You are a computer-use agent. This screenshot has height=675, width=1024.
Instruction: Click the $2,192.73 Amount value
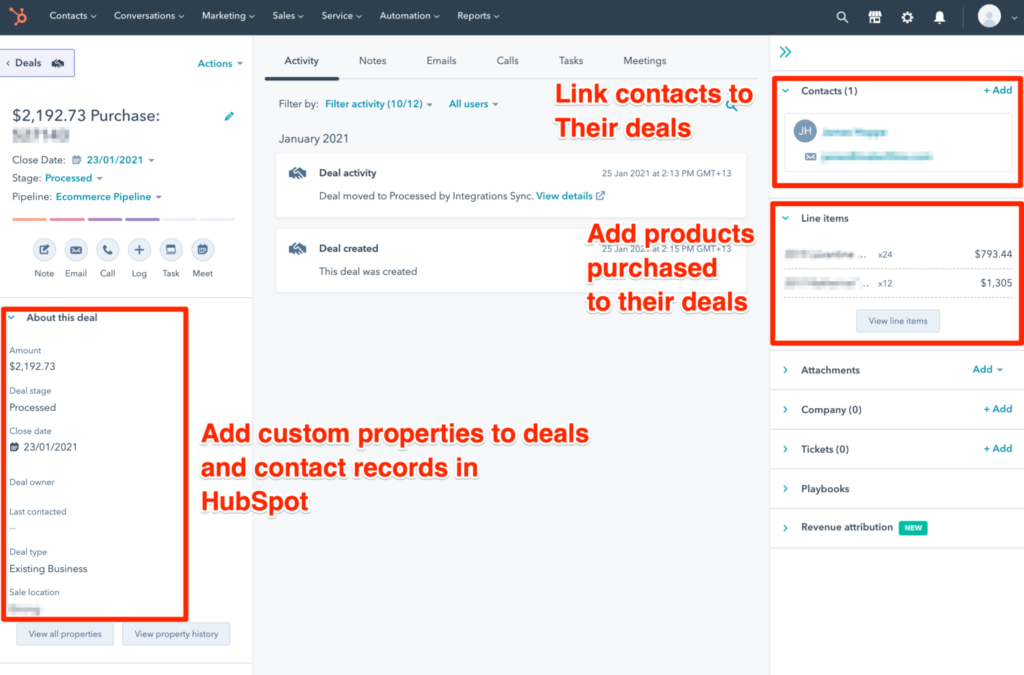point(33,366)
